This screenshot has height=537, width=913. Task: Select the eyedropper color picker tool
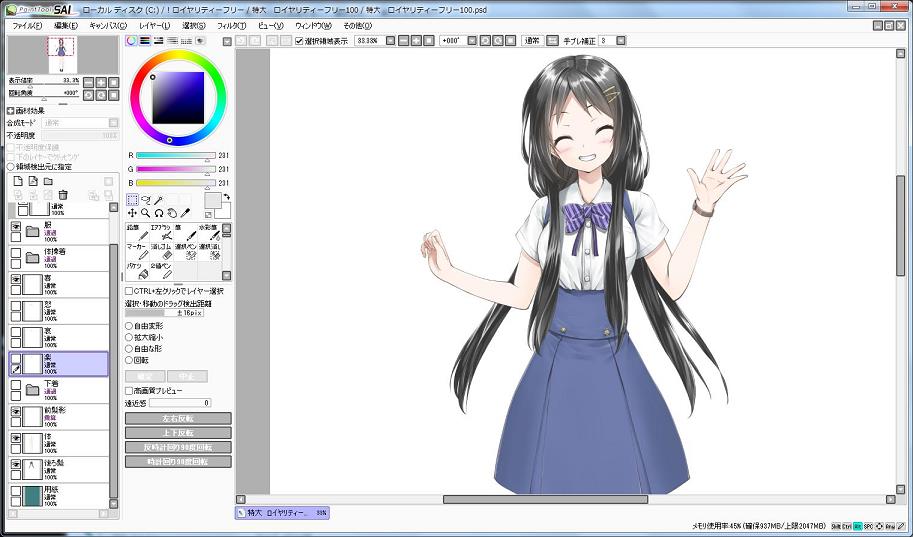point(184,213)
